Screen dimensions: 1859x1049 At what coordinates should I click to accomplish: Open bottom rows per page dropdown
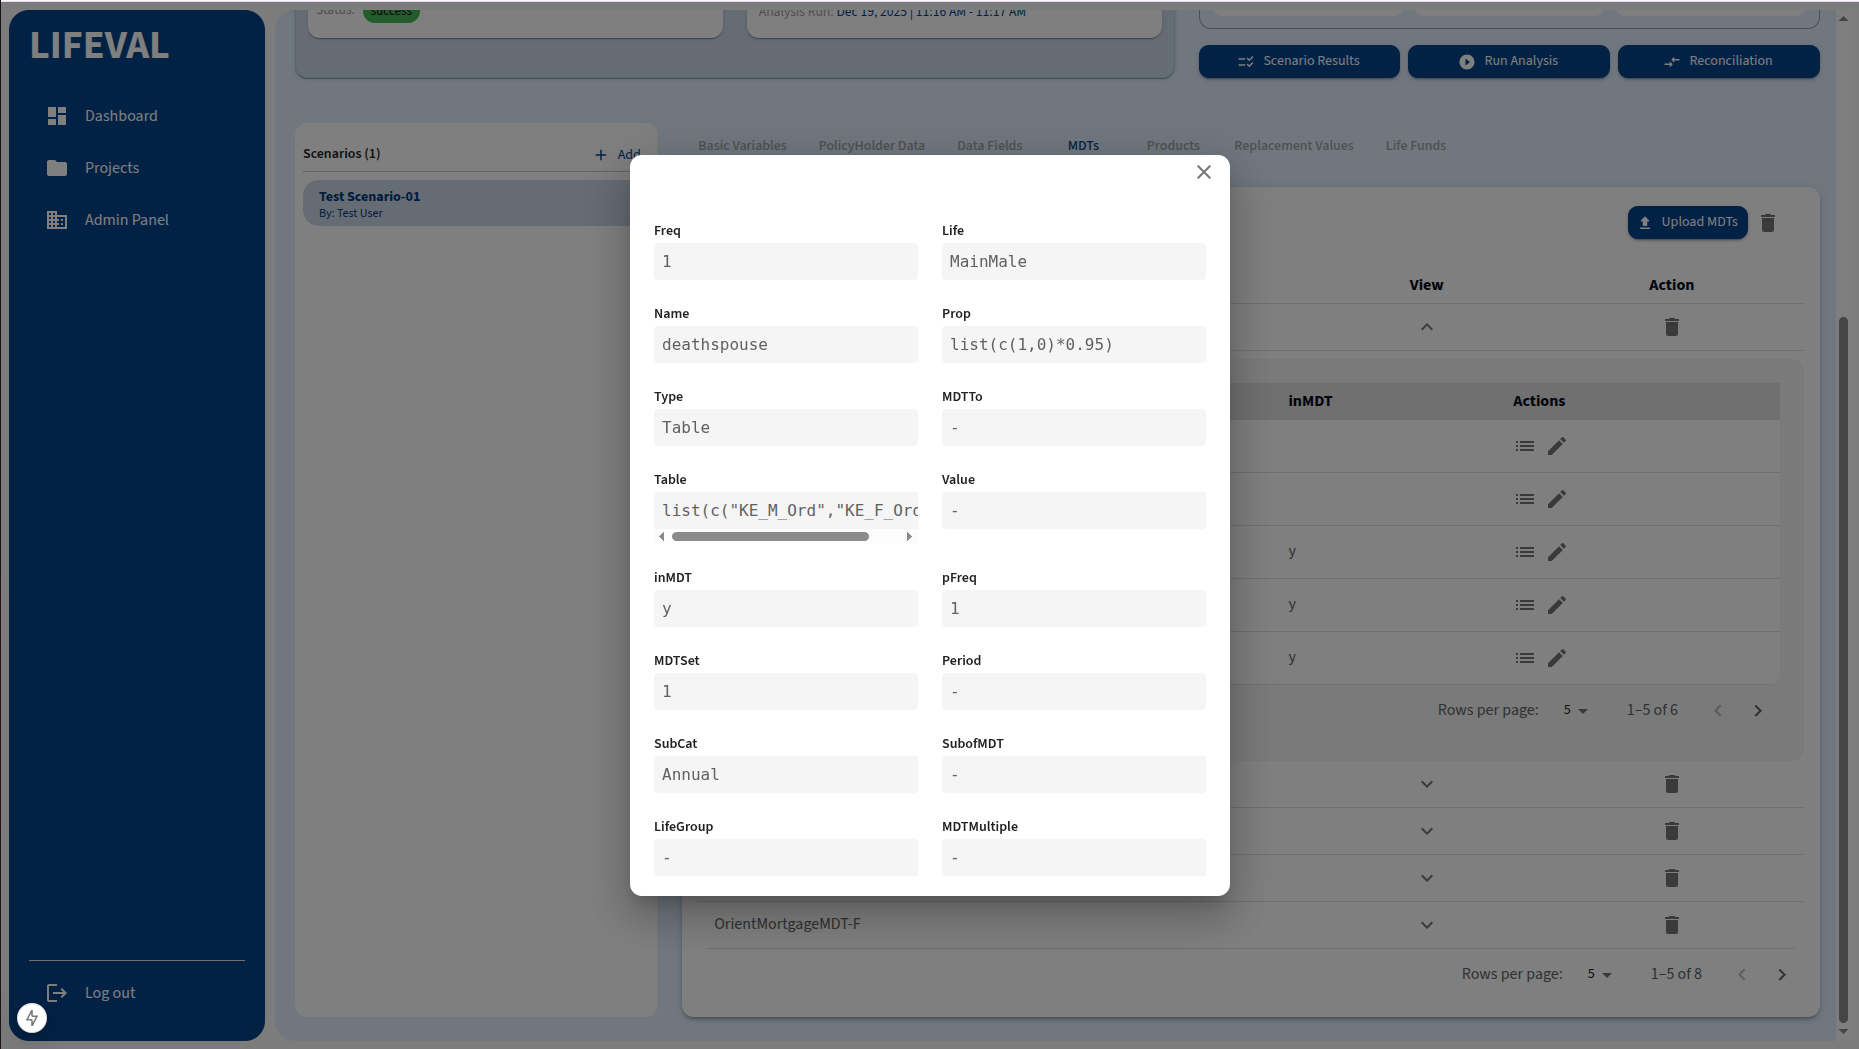[x=1599, y=974]
